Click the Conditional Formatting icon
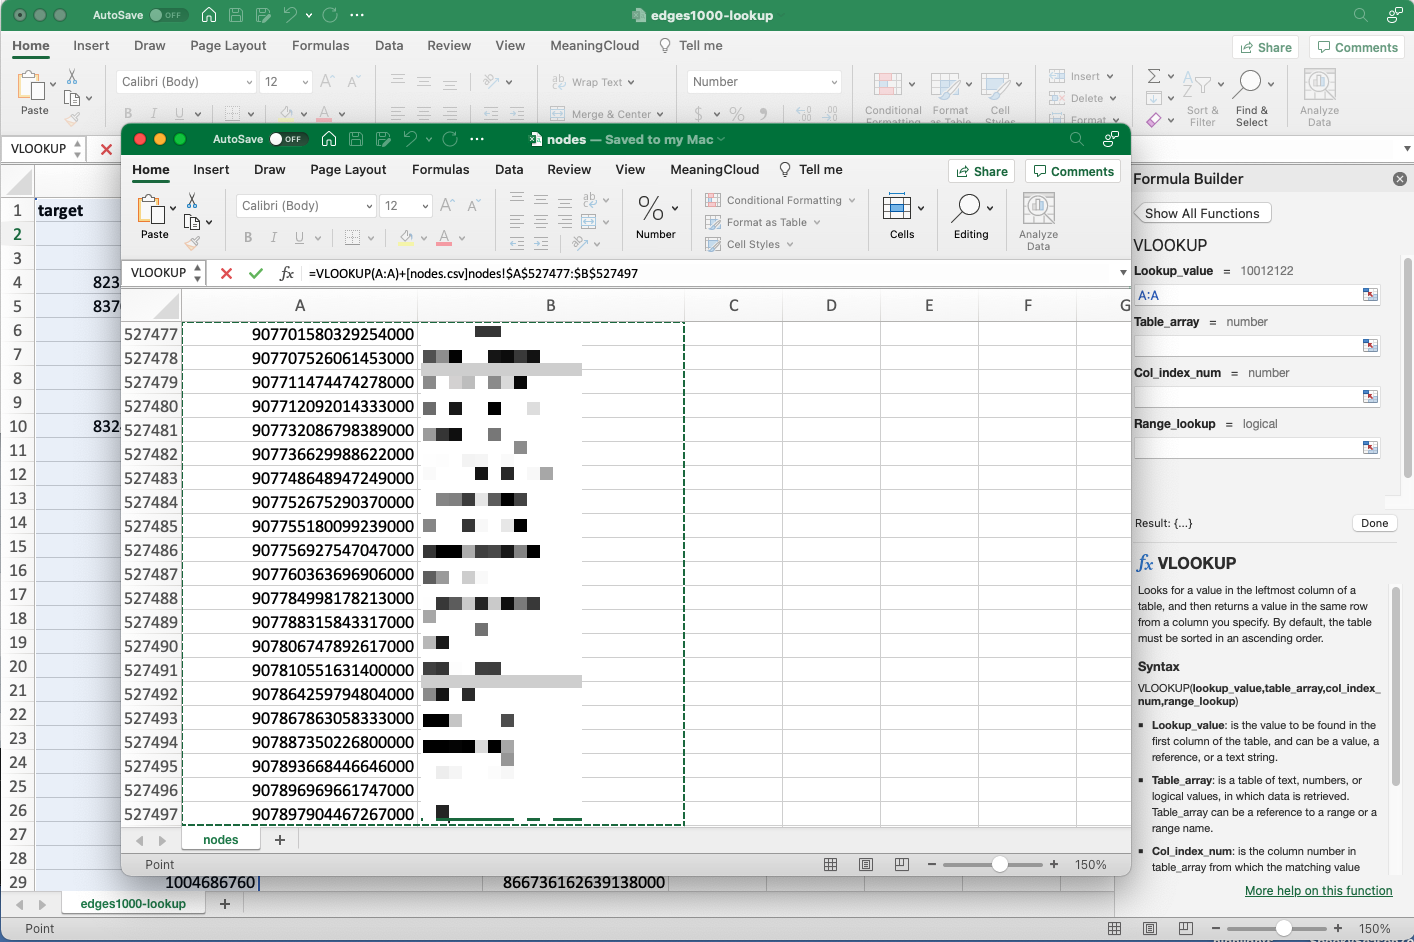Viewport: 1414px width, 942px height. [x=712, y=200]
